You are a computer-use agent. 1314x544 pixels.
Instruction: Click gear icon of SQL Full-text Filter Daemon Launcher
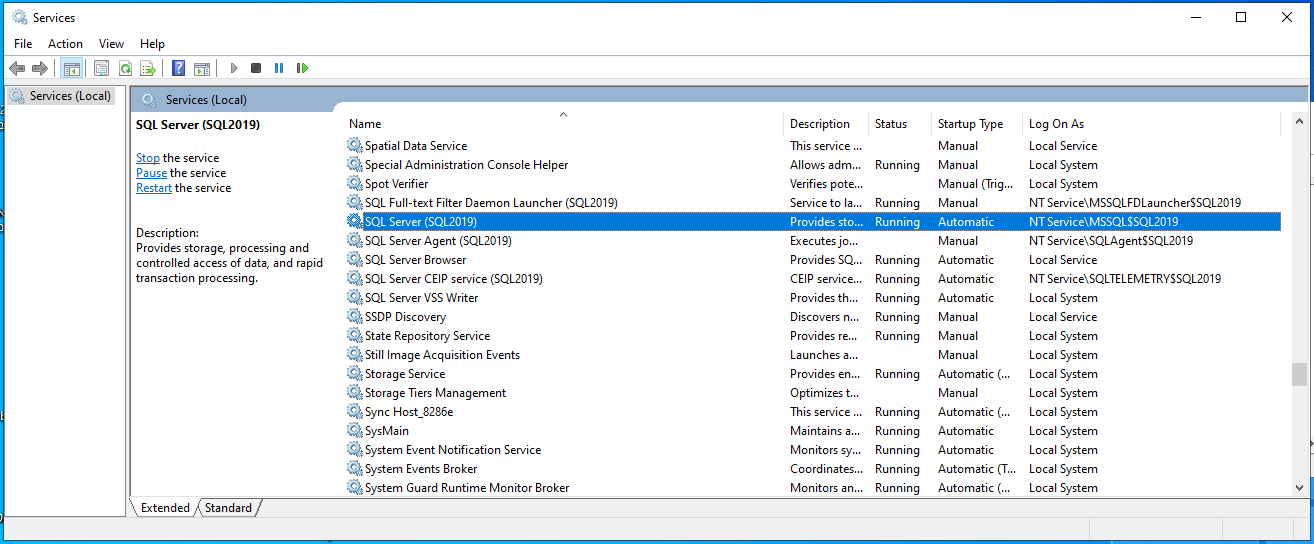[354, 203]
